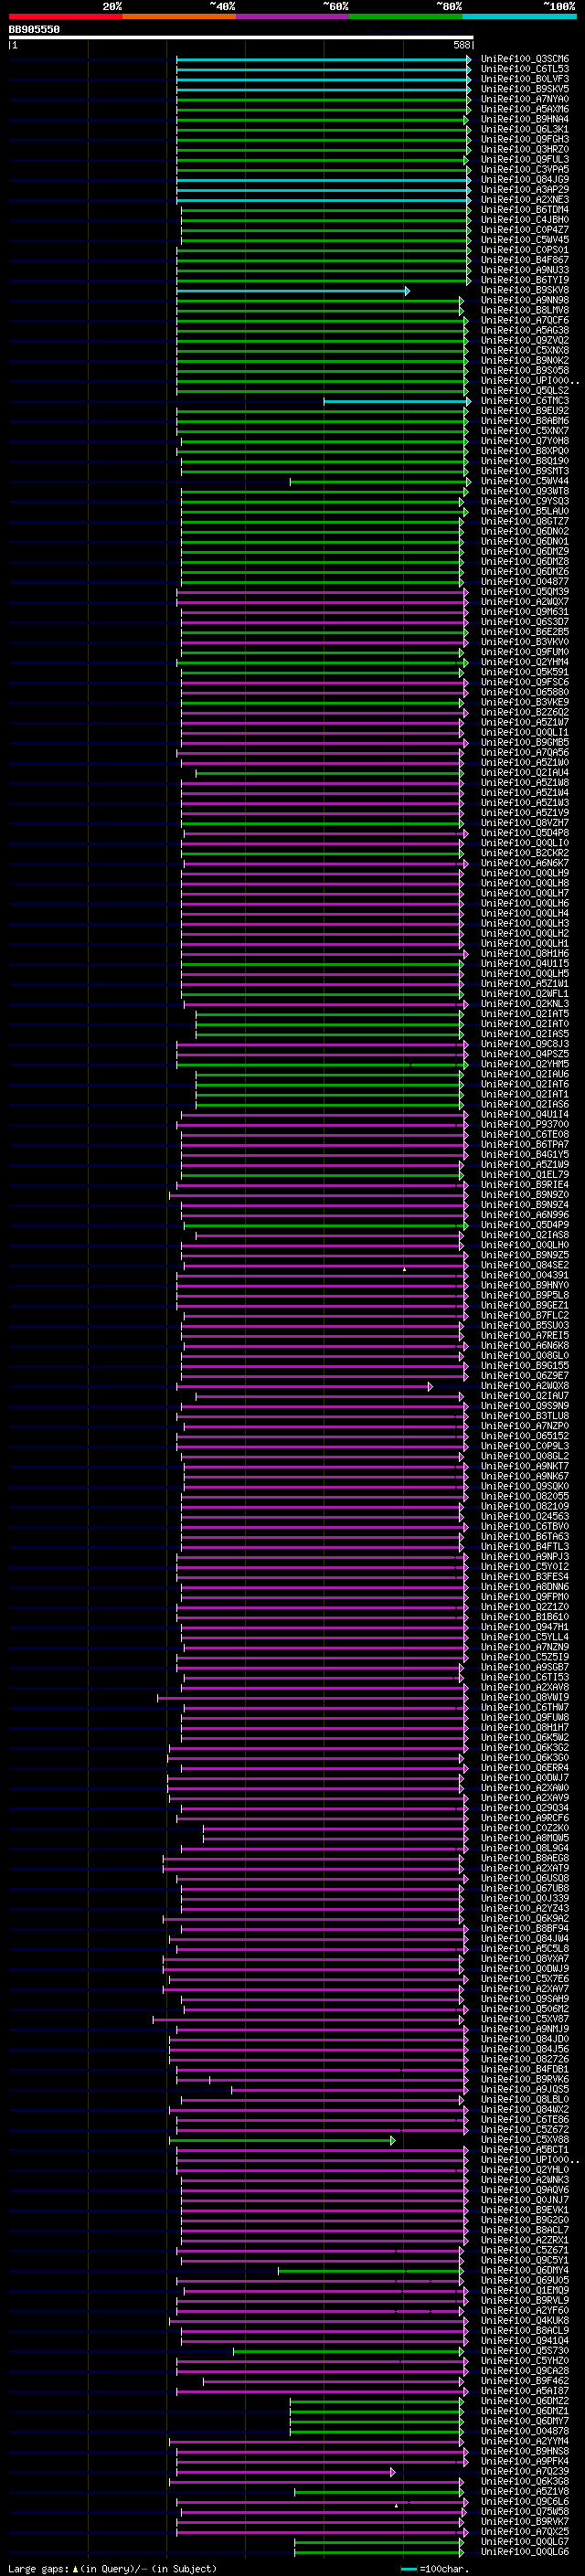
Task: Click the green ~80% identity legend segment
Action: coord(406,16)
